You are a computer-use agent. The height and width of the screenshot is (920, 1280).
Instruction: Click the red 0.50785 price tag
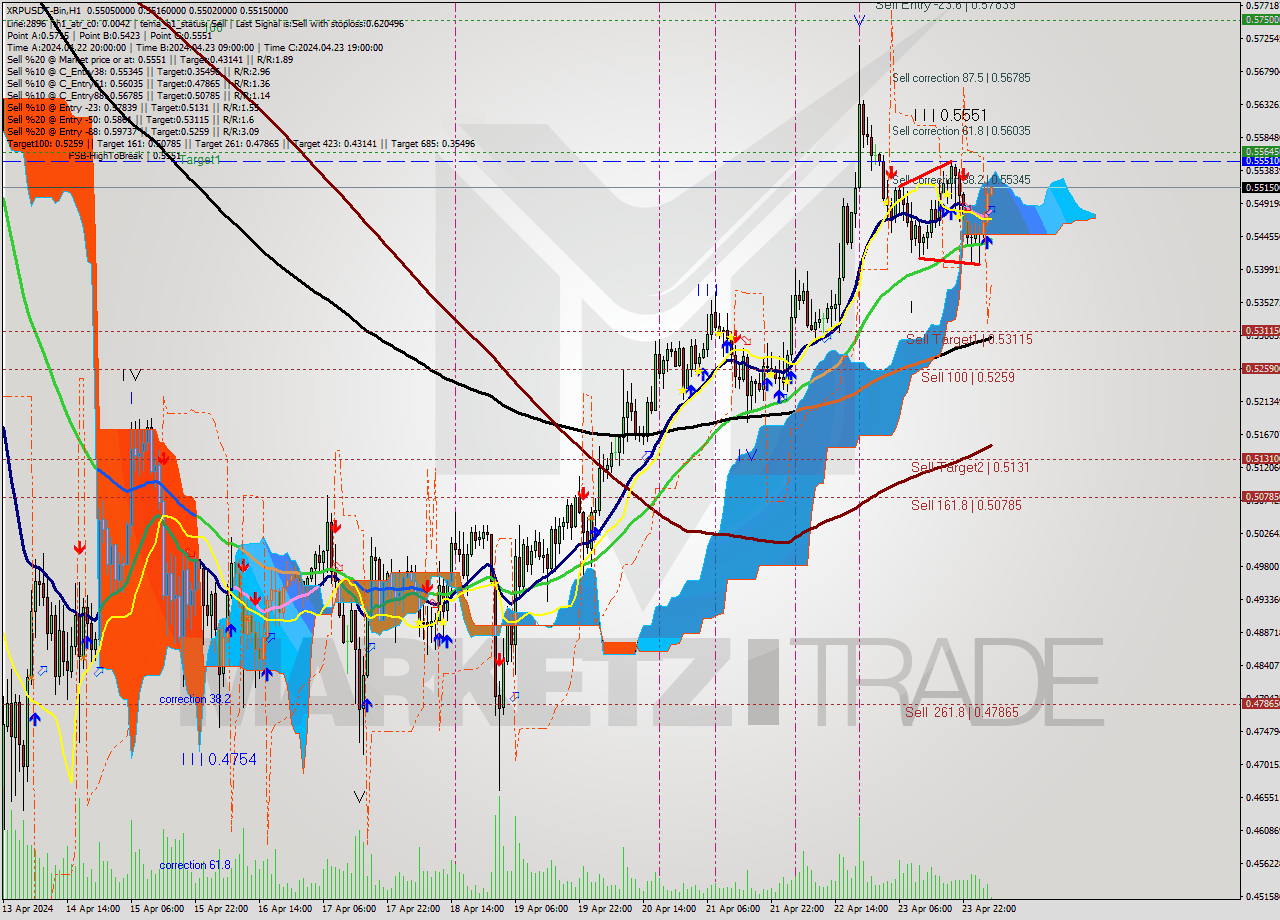pyautogui.click(x=1260, y=496)
